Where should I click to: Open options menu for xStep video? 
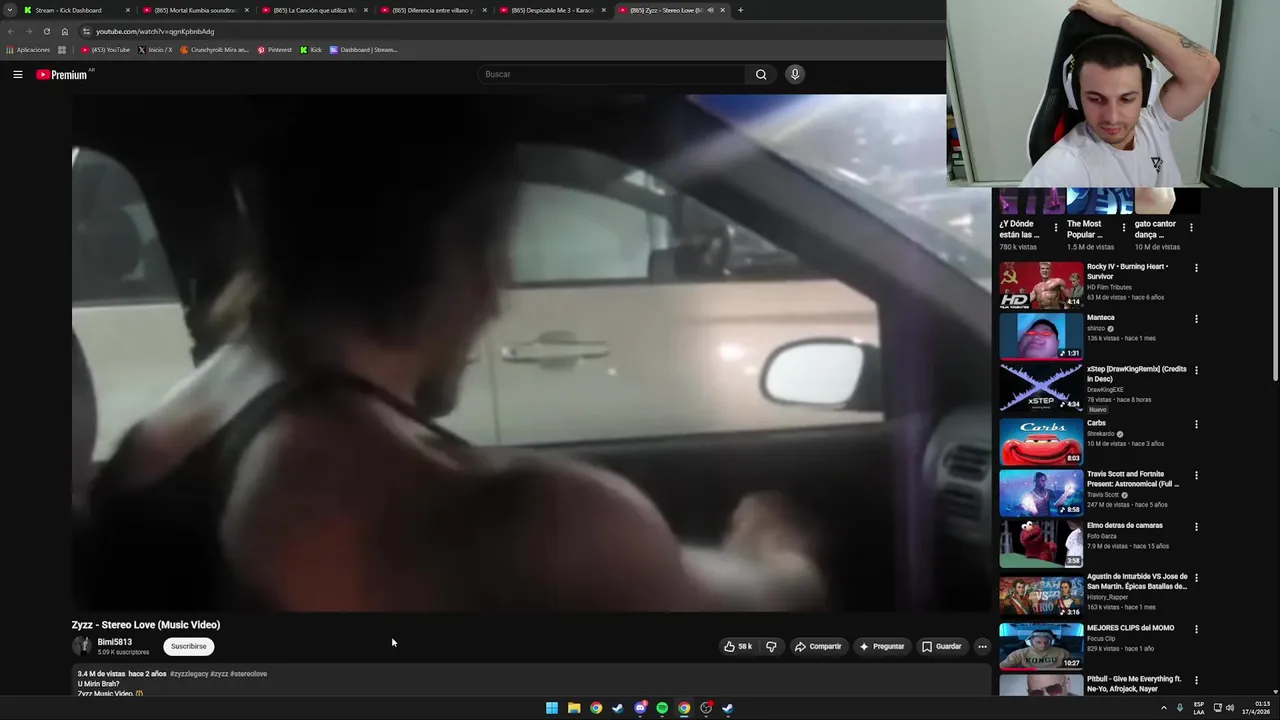tap(1196, 370)
